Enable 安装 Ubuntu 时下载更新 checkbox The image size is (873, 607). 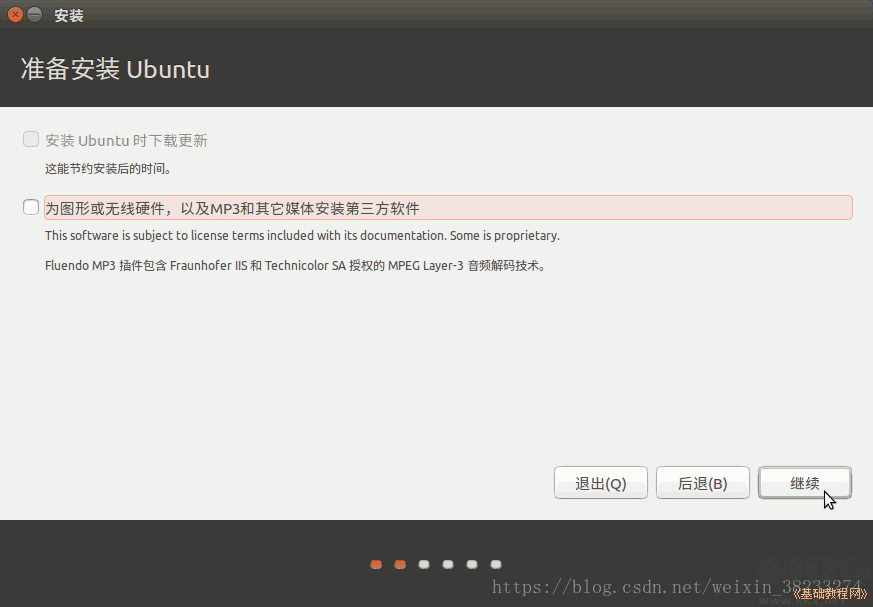click(x=29, y=139)
